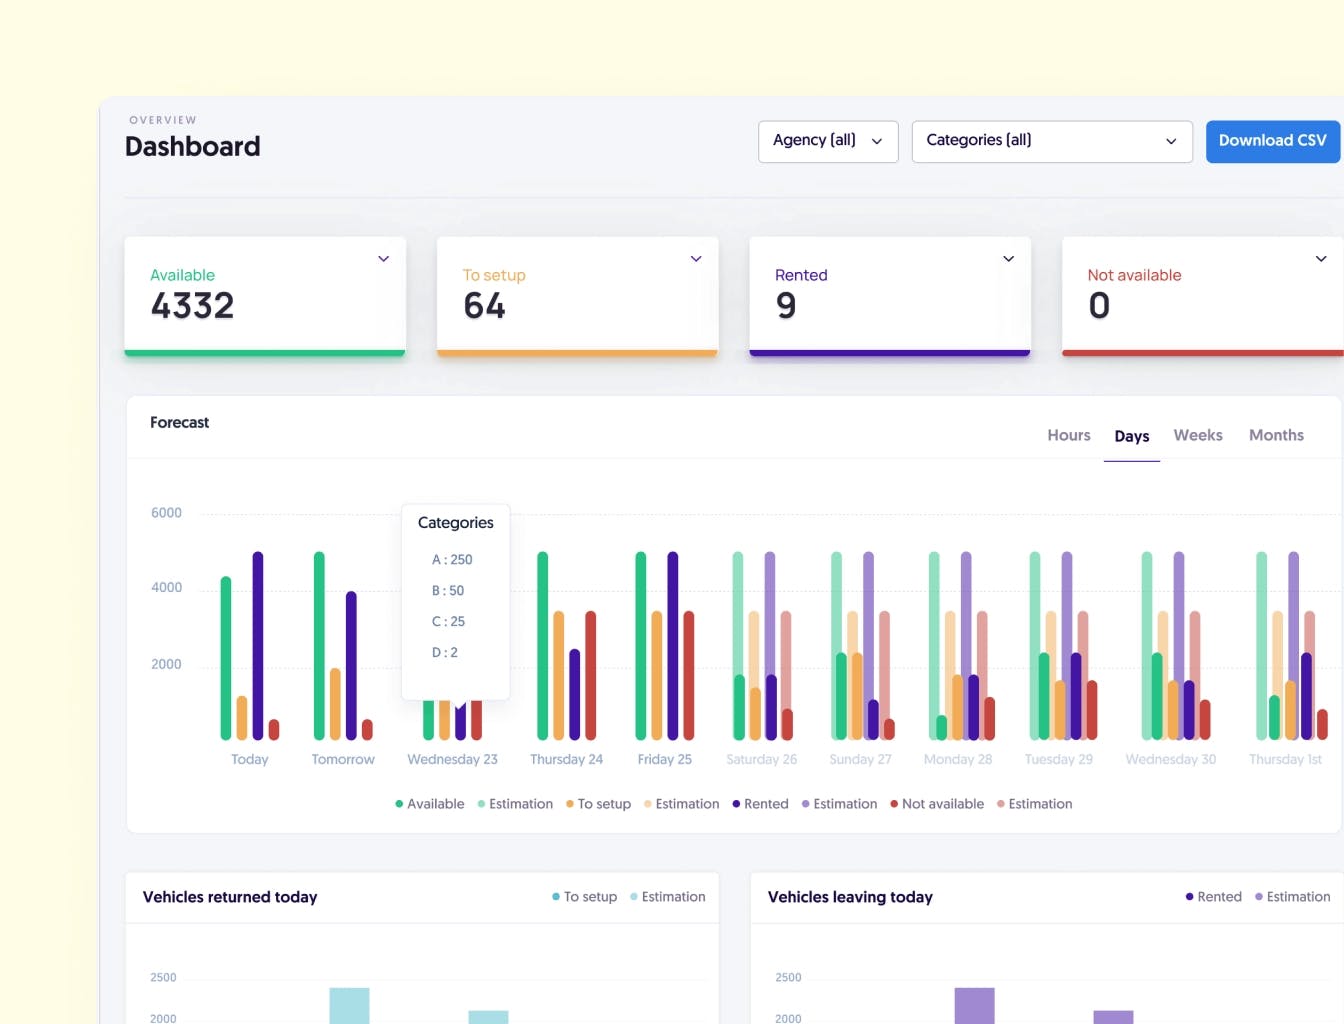
Task: Open the Categories (all) dropdown
Action: 1052,141
